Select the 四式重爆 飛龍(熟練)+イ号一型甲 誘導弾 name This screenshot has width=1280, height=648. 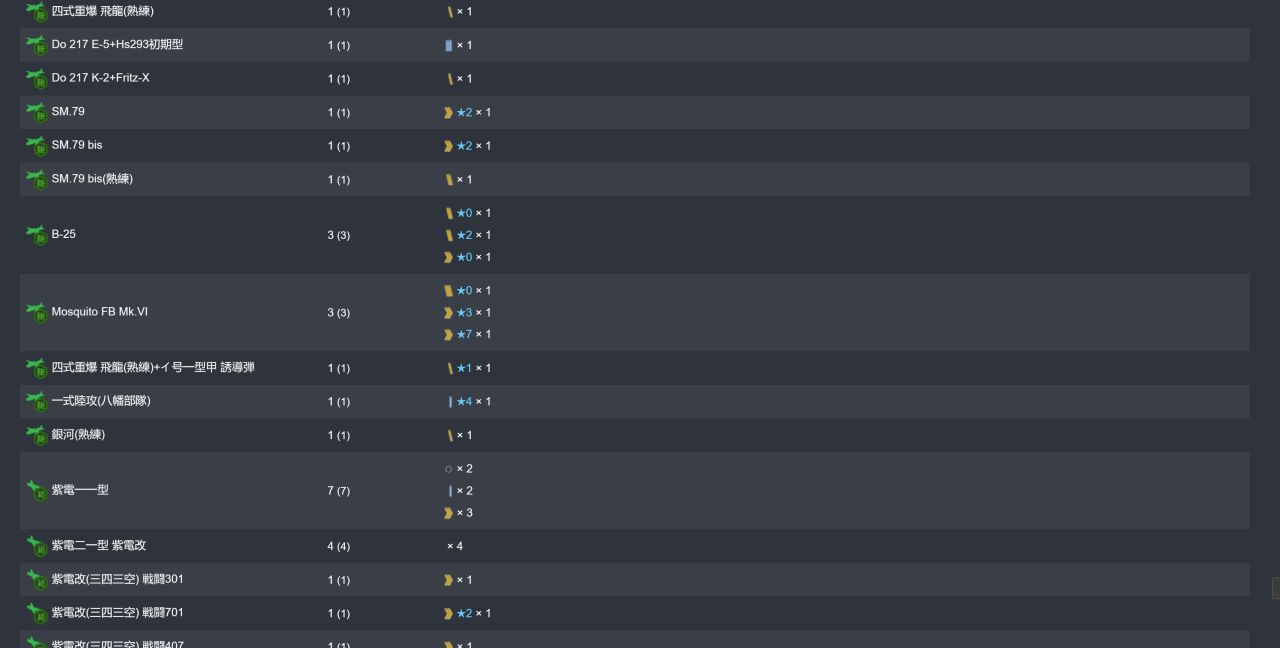pos(153,368)
